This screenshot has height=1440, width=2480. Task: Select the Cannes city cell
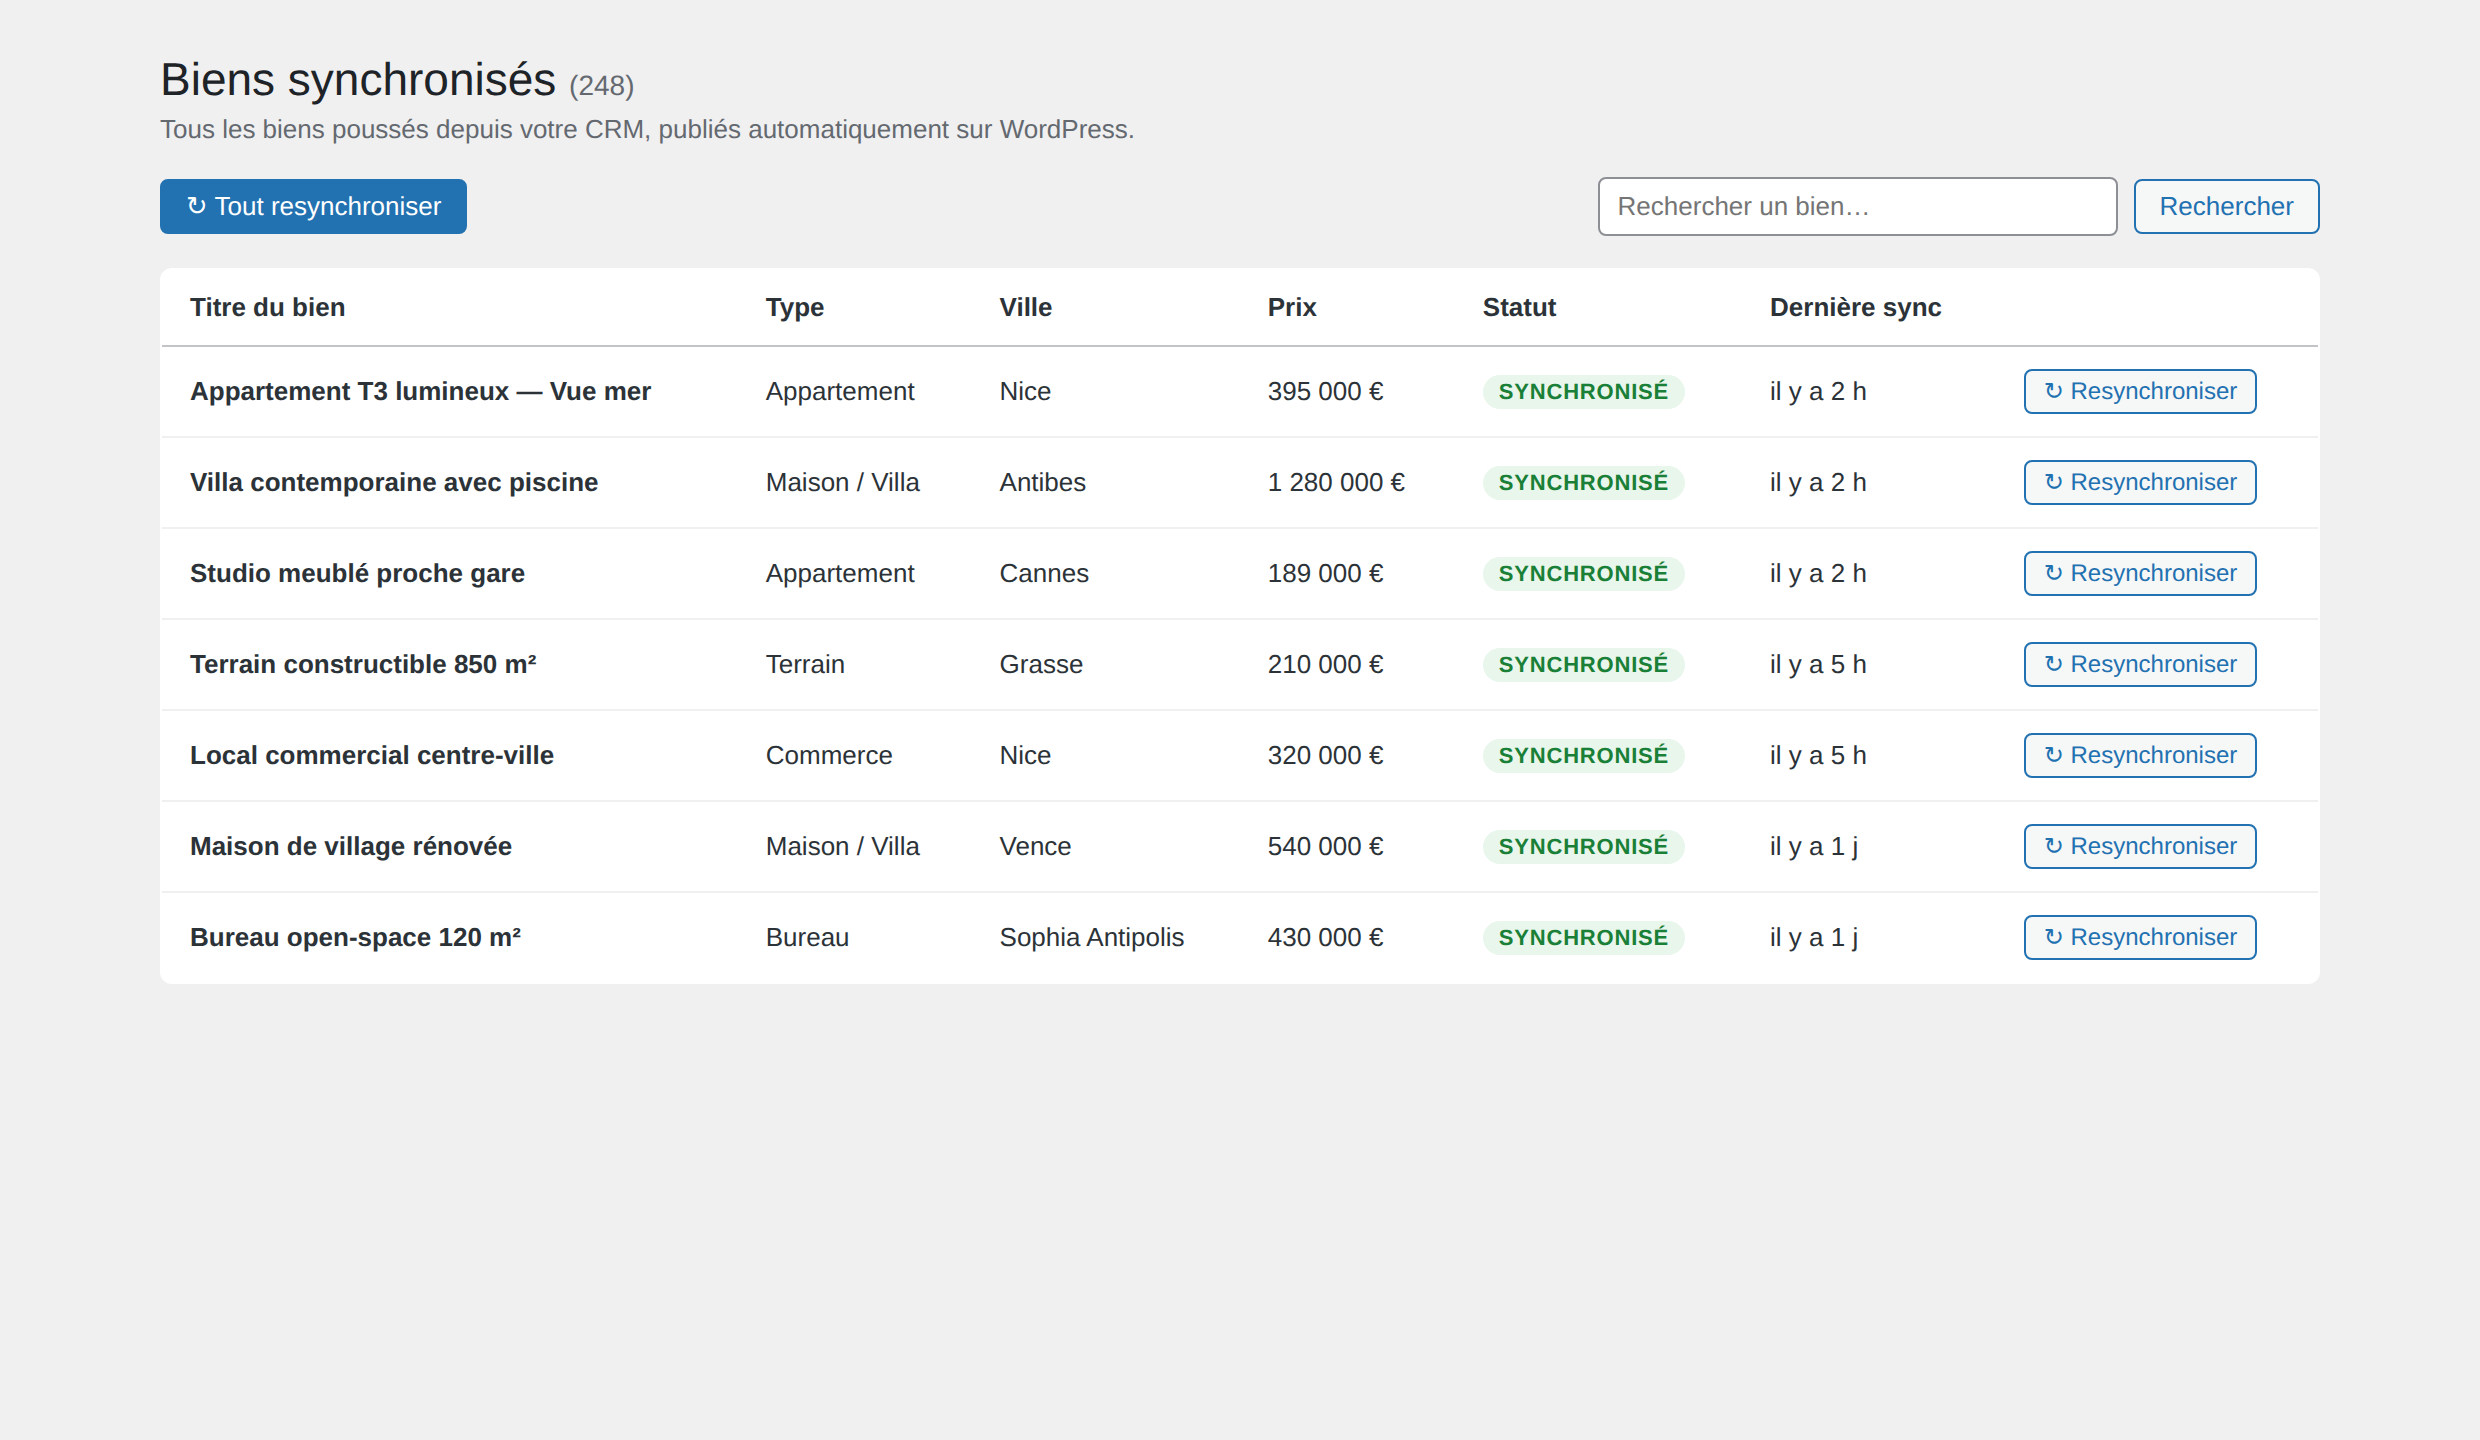[1043, 573]
